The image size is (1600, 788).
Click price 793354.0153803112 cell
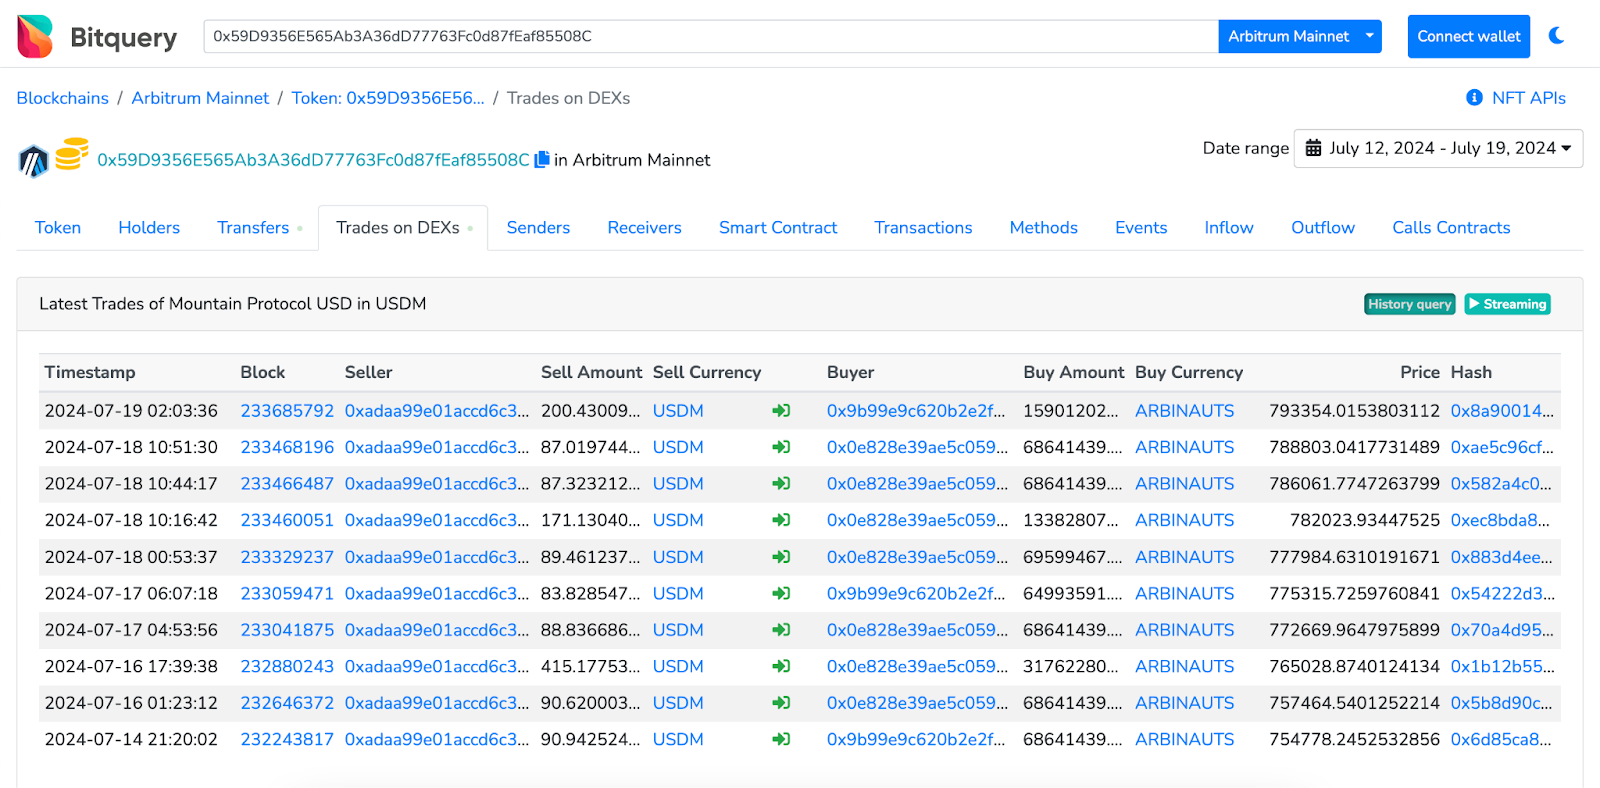point(1354,411)
